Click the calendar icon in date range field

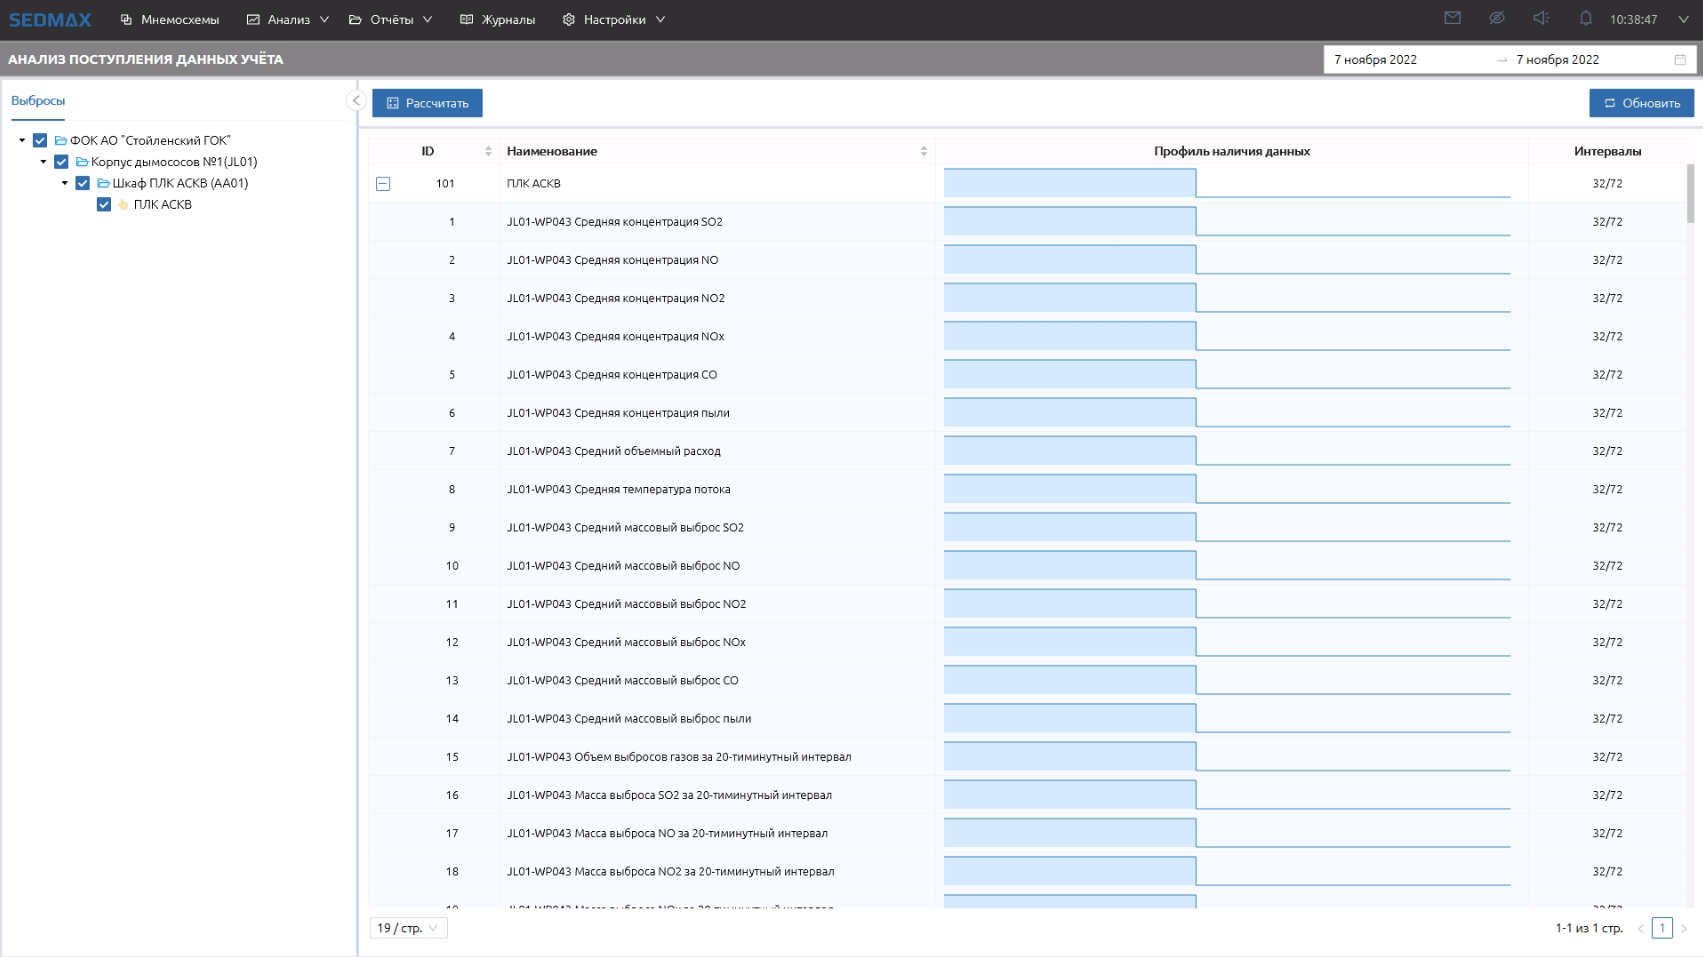(1680, 60)
